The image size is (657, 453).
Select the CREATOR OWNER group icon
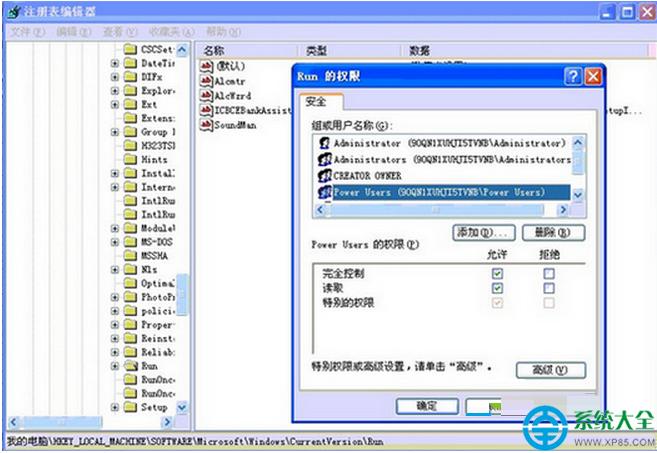click(x=325, y=176)
